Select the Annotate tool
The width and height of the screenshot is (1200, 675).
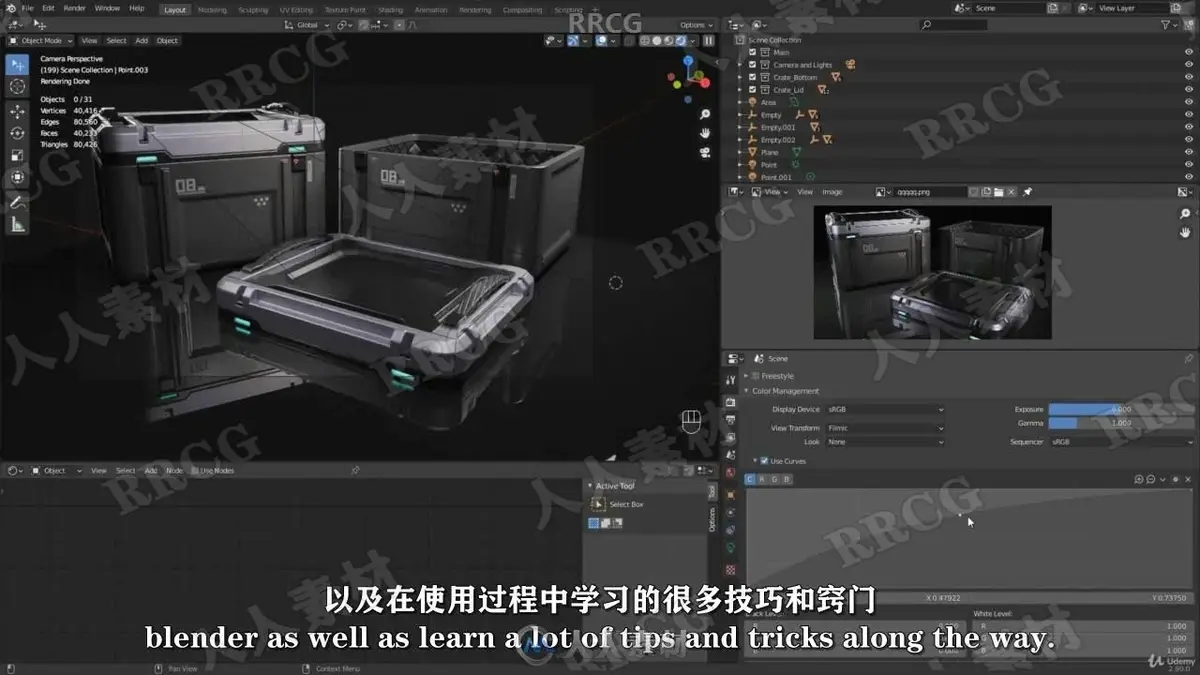tap(17, 202)
